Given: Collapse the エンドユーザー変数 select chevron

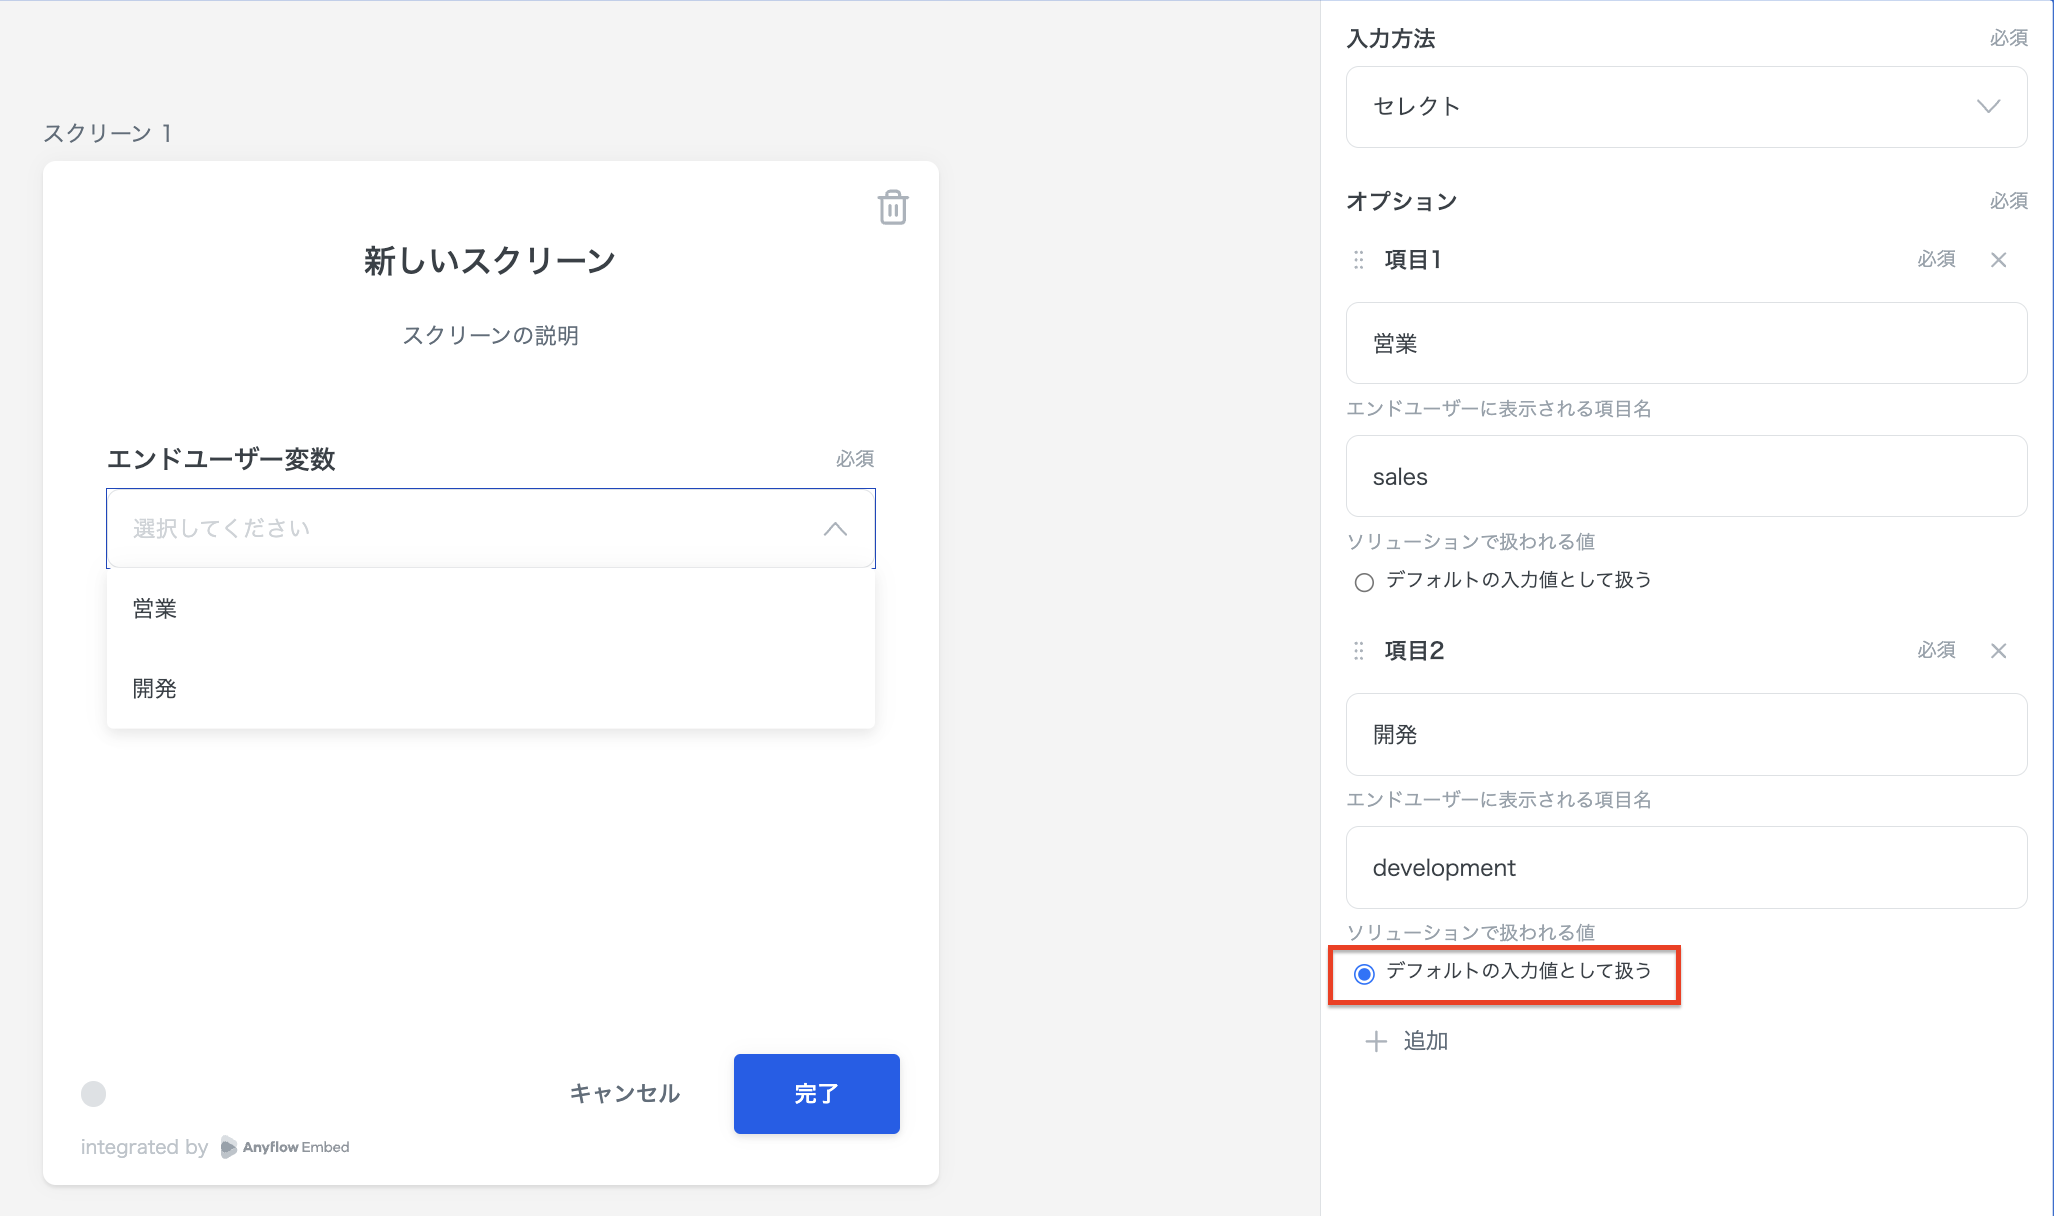Looking at the screenshot, I should 835,529.
